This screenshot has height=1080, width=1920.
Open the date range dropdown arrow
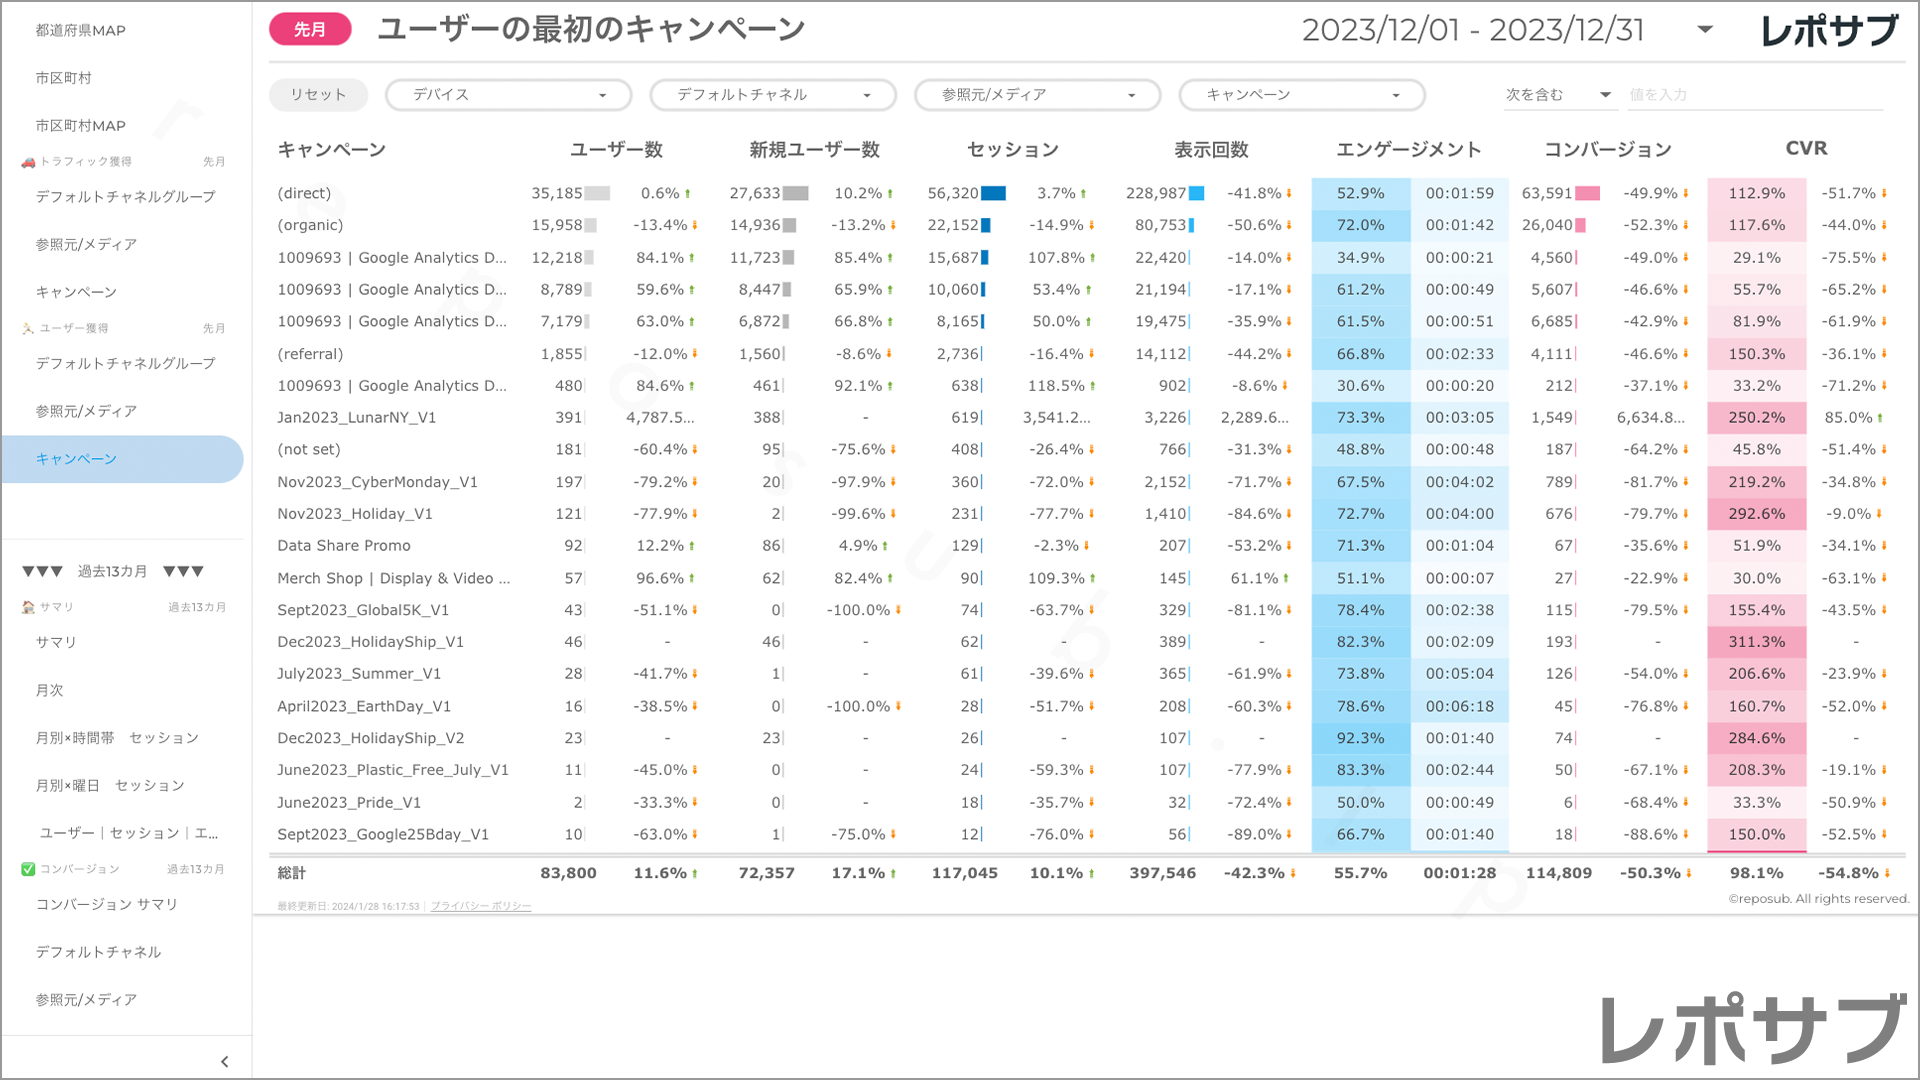(x=1705, y=30)
